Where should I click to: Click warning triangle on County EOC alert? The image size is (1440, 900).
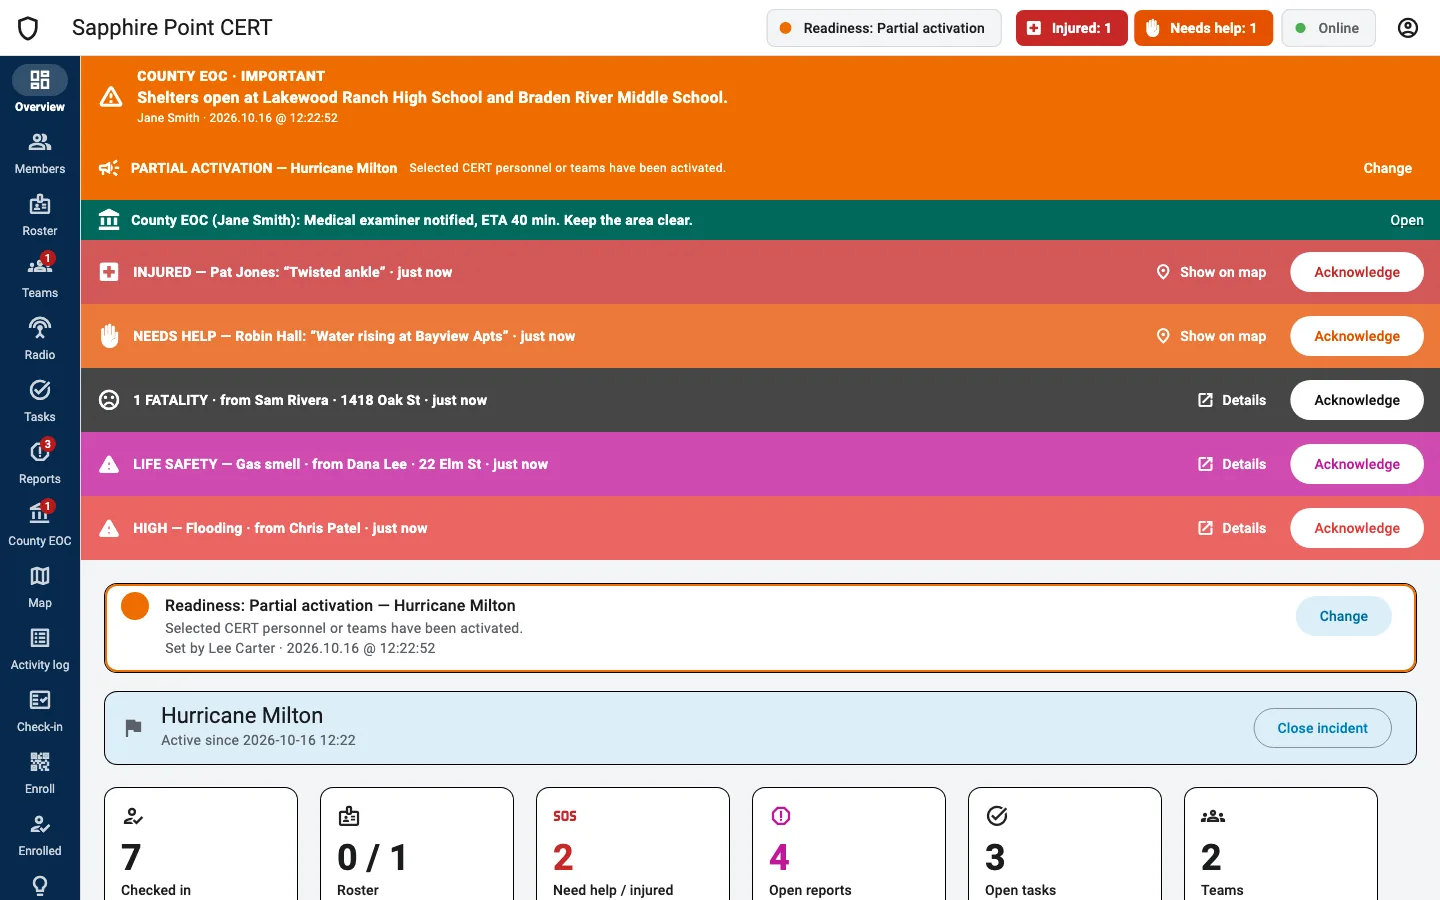click(111, 97)
